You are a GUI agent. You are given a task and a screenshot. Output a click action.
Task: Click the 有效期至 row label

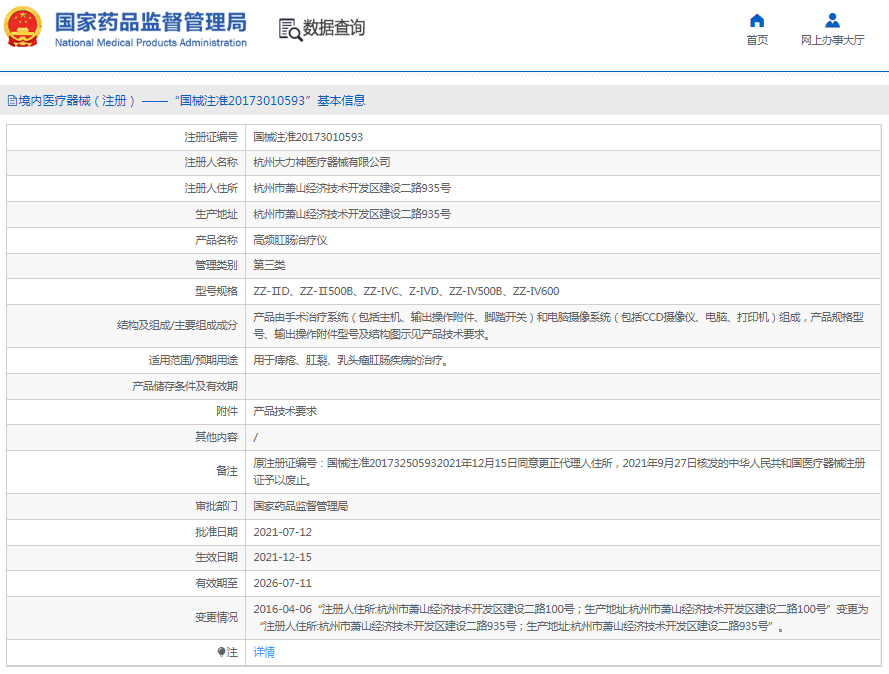(217, 583)
